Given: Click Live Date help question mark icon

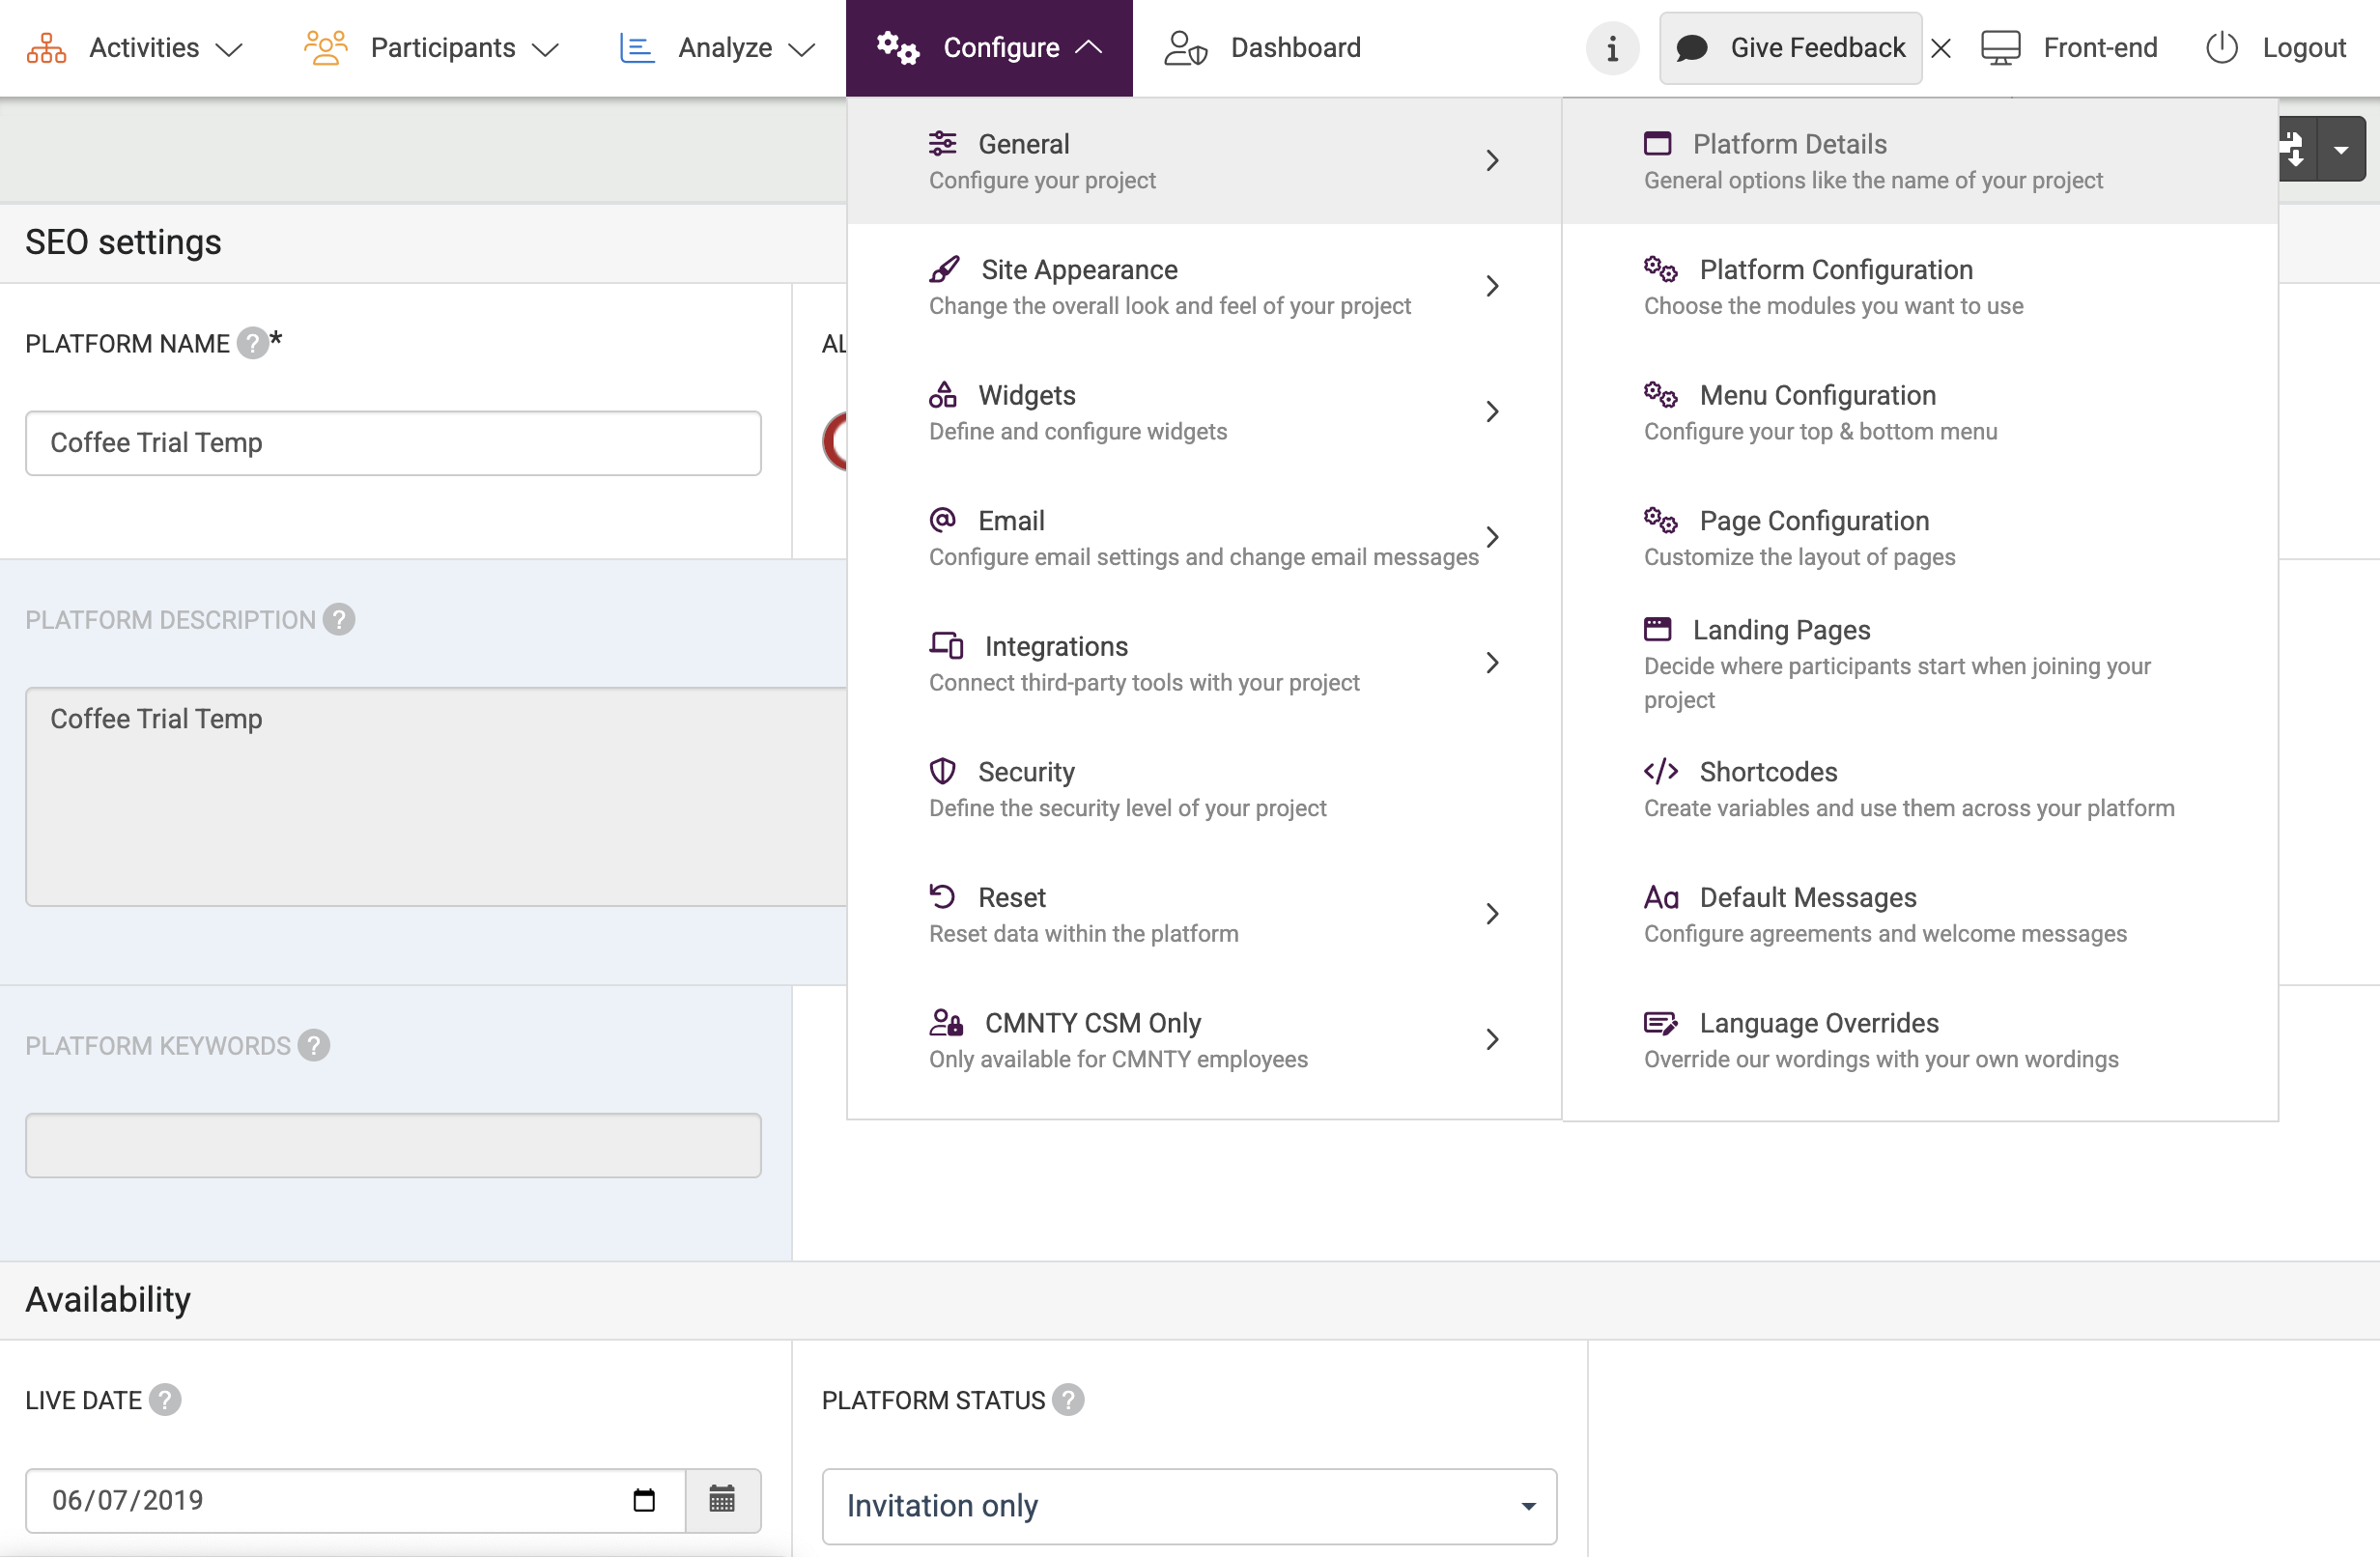Looking at the screenshot, I should tap(165, 1399).
